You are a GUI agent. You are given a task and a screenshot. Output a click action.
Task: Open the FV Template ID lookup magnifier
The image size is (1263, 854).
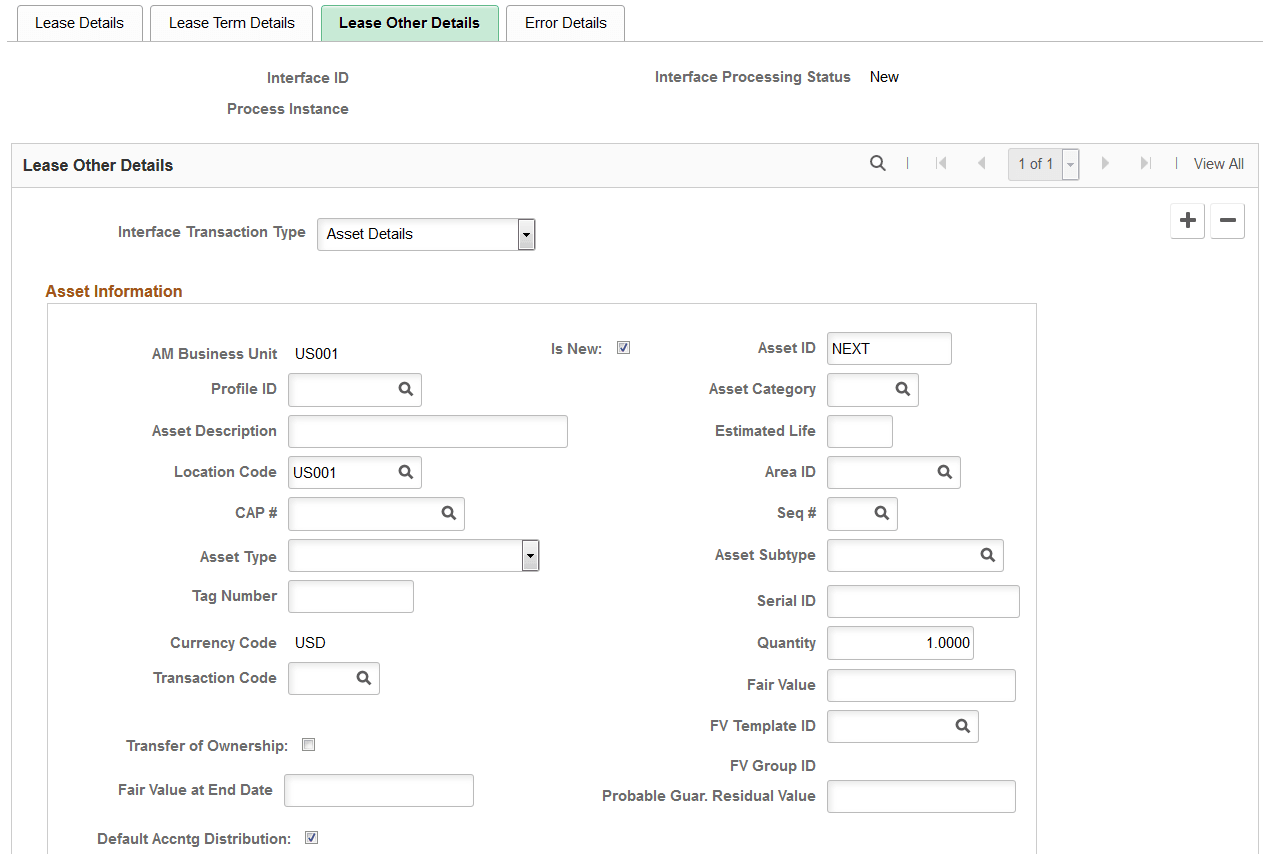[963, 726]
